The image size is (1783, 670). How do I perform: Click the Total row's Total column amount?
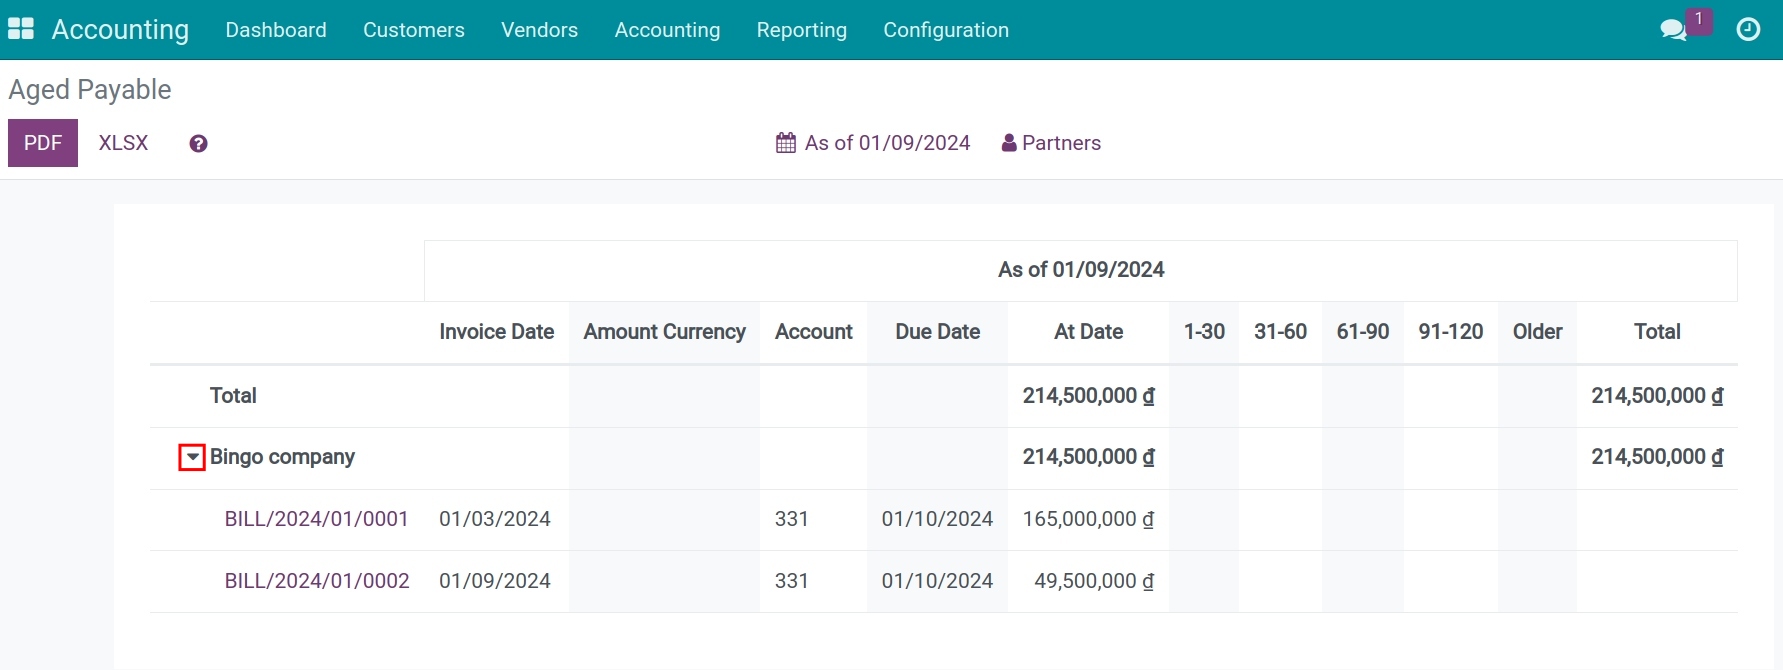click(x=1657, y=396)
